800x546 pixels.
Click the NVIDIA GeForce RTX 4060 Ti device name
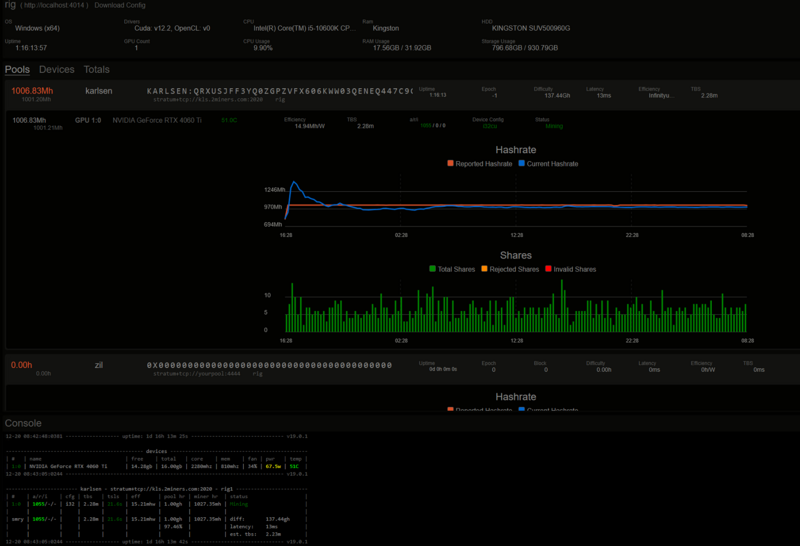click(x=157, y=120)
